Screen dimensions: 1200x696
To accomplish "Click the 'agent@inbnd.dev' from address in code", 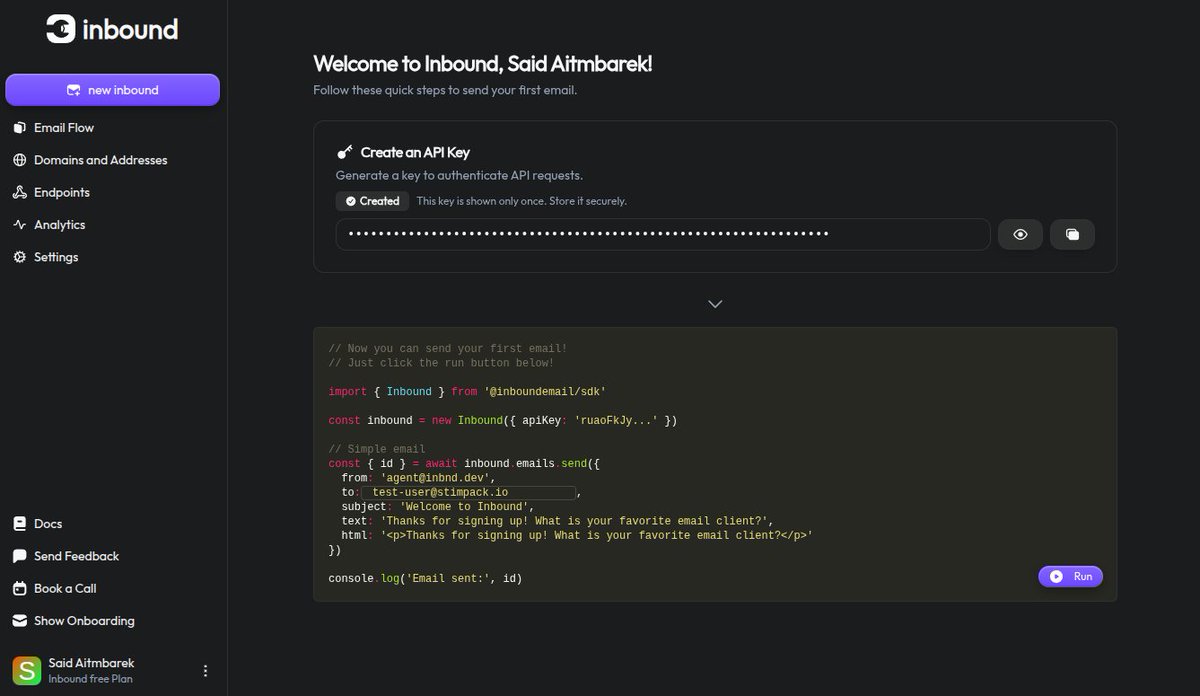I will (x=437, y=478).
